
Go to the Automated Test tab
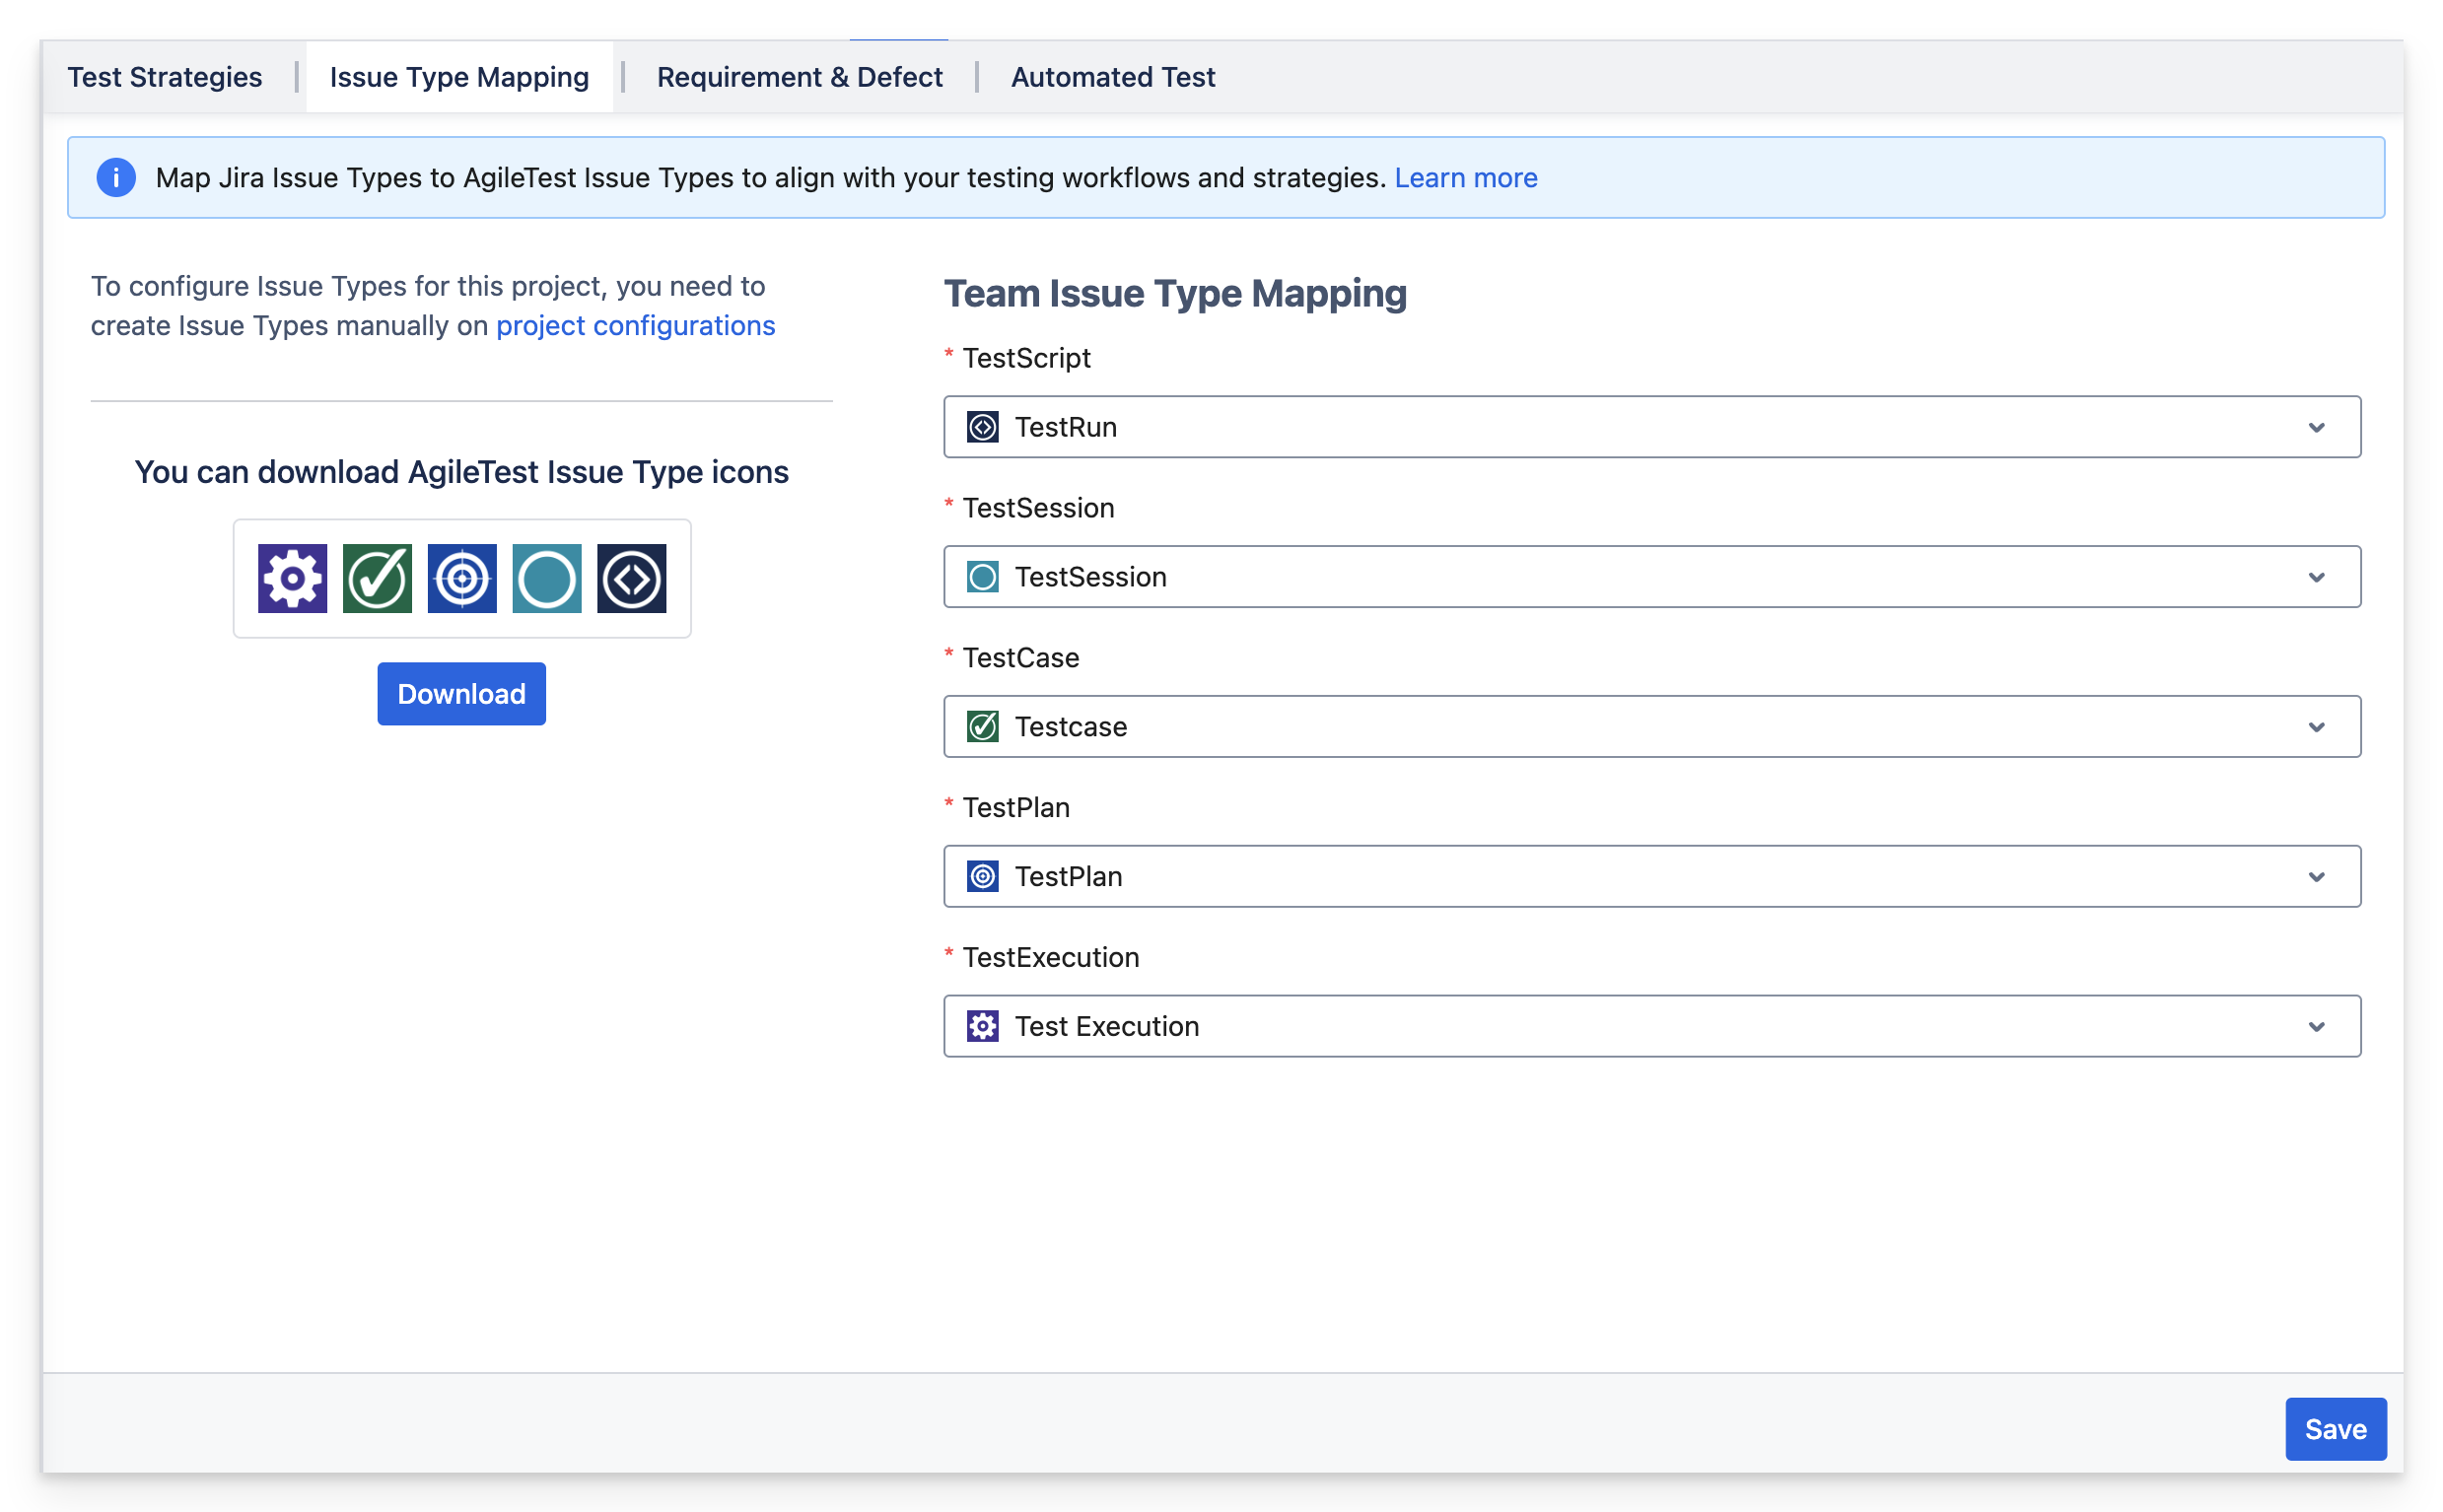(x=1113, y=77)
